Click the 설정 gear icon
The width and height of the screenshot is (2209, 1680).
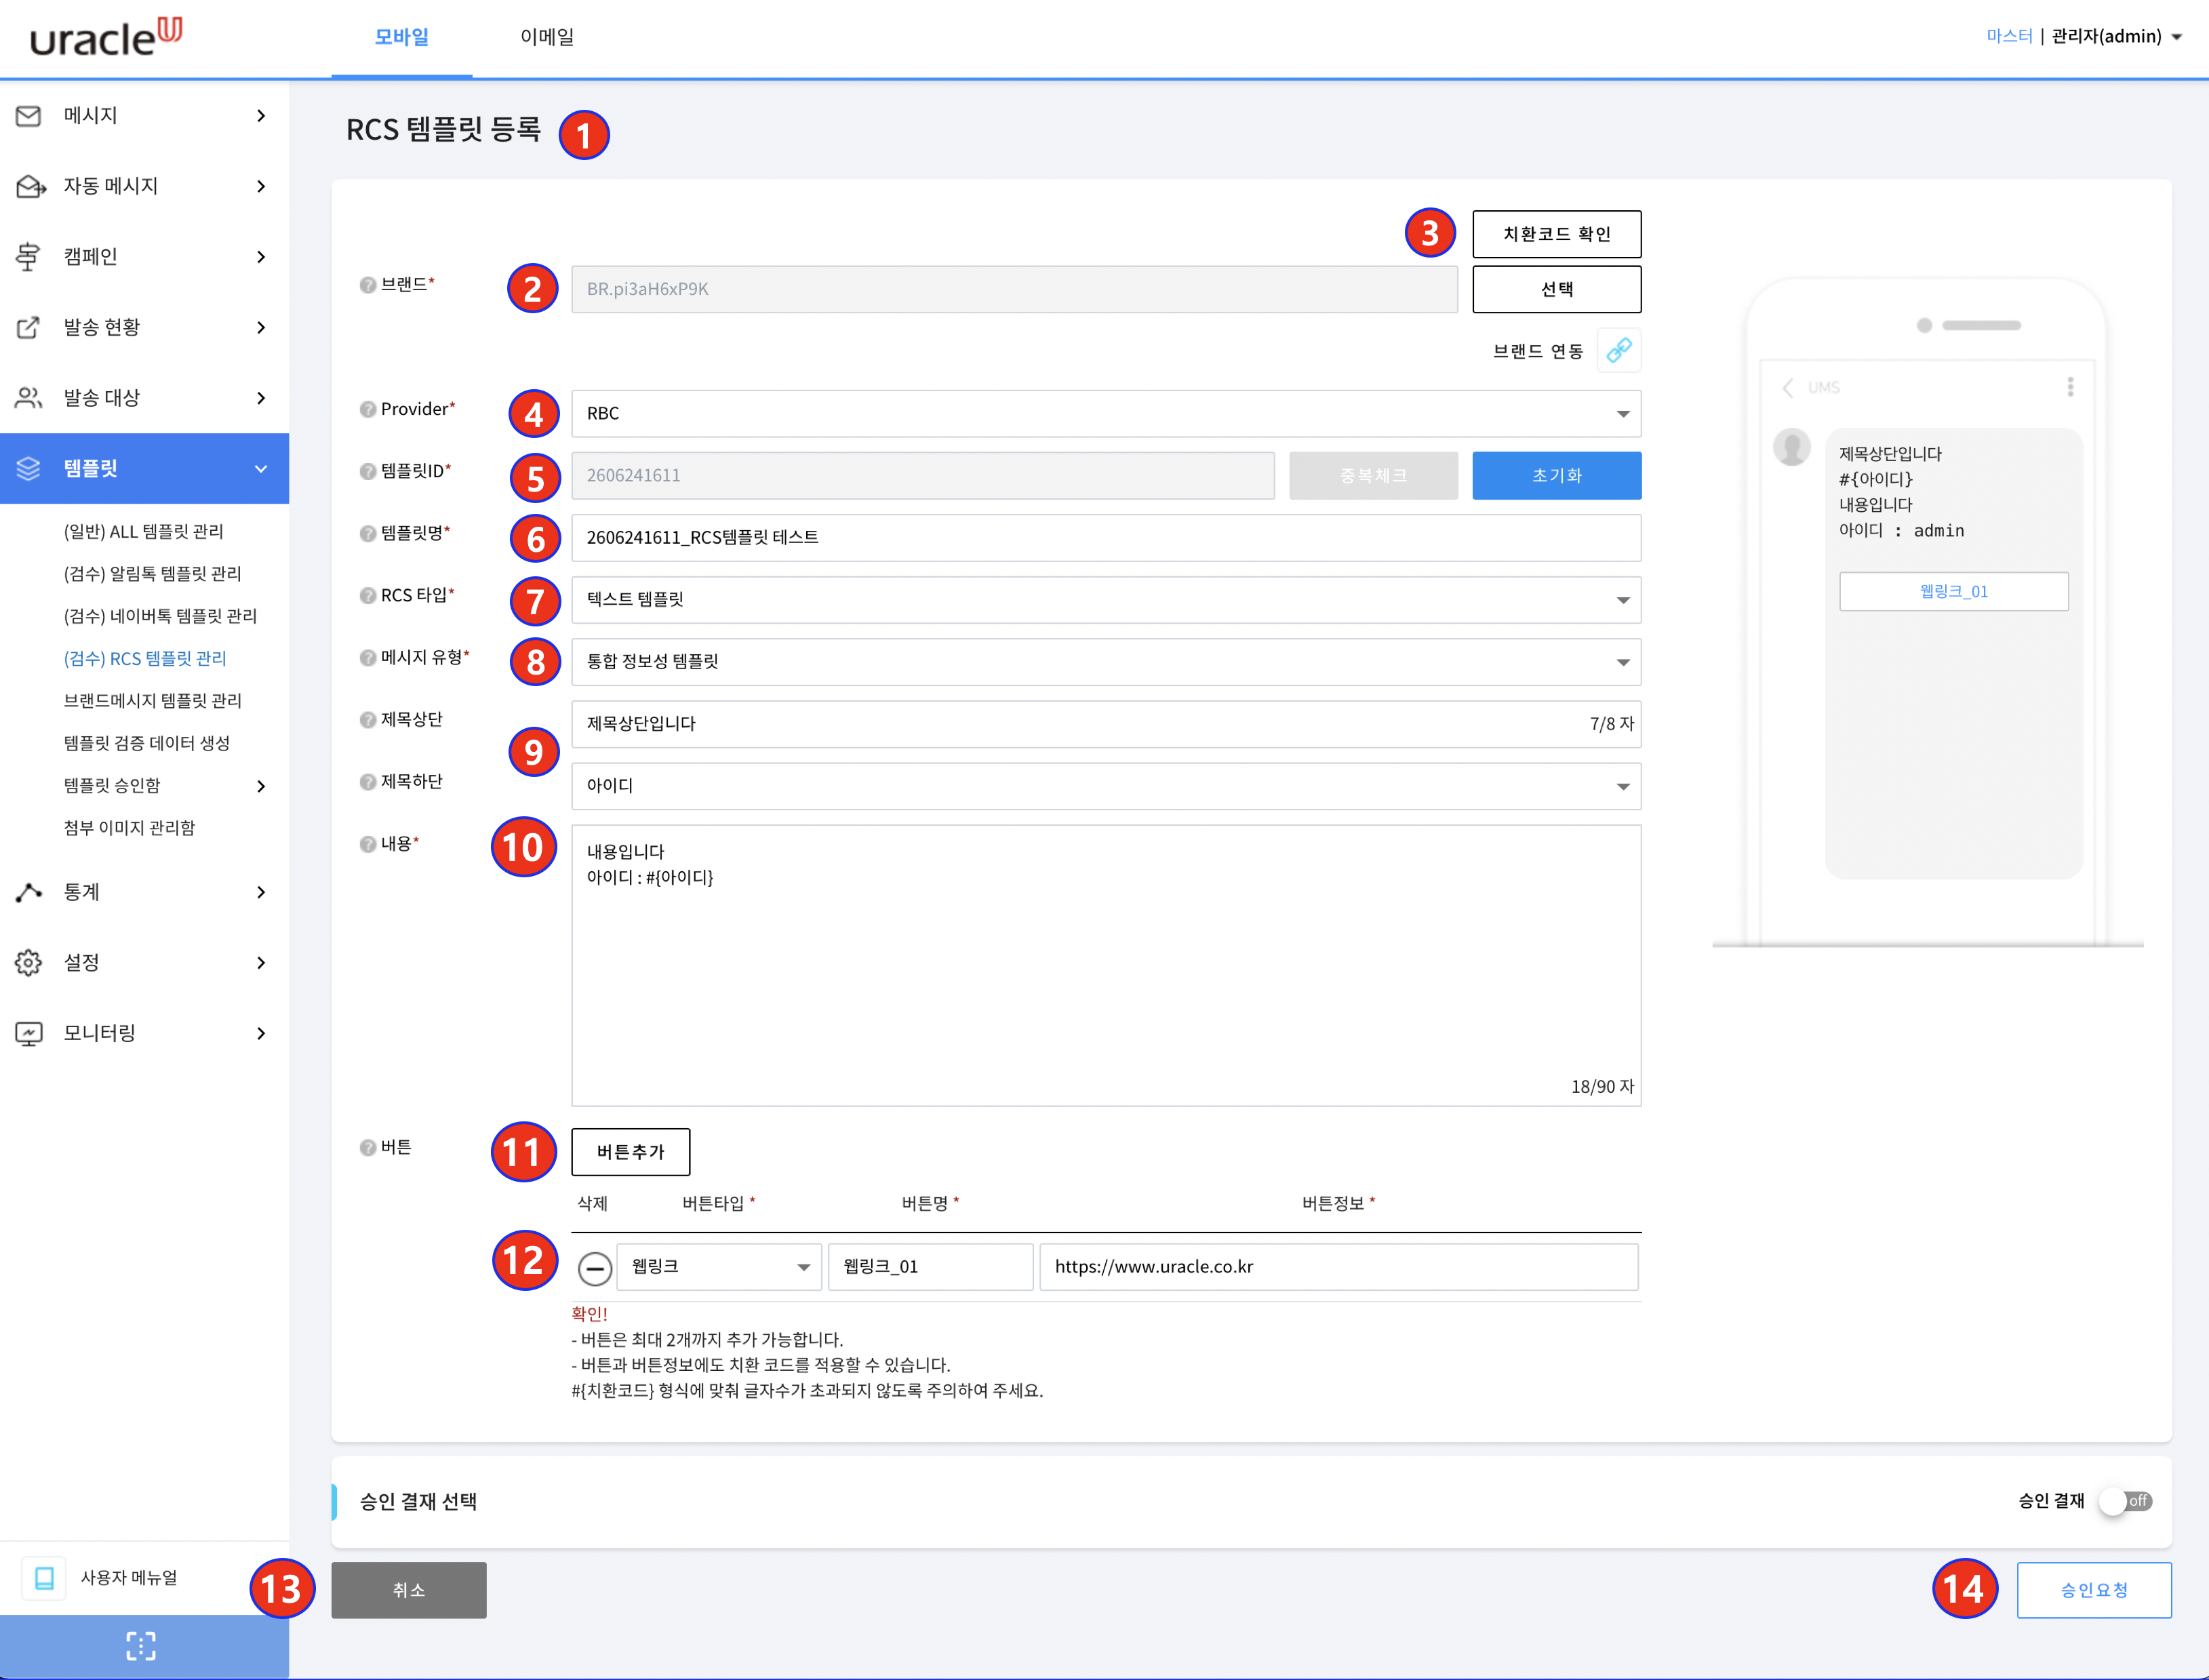click(29, 962)
